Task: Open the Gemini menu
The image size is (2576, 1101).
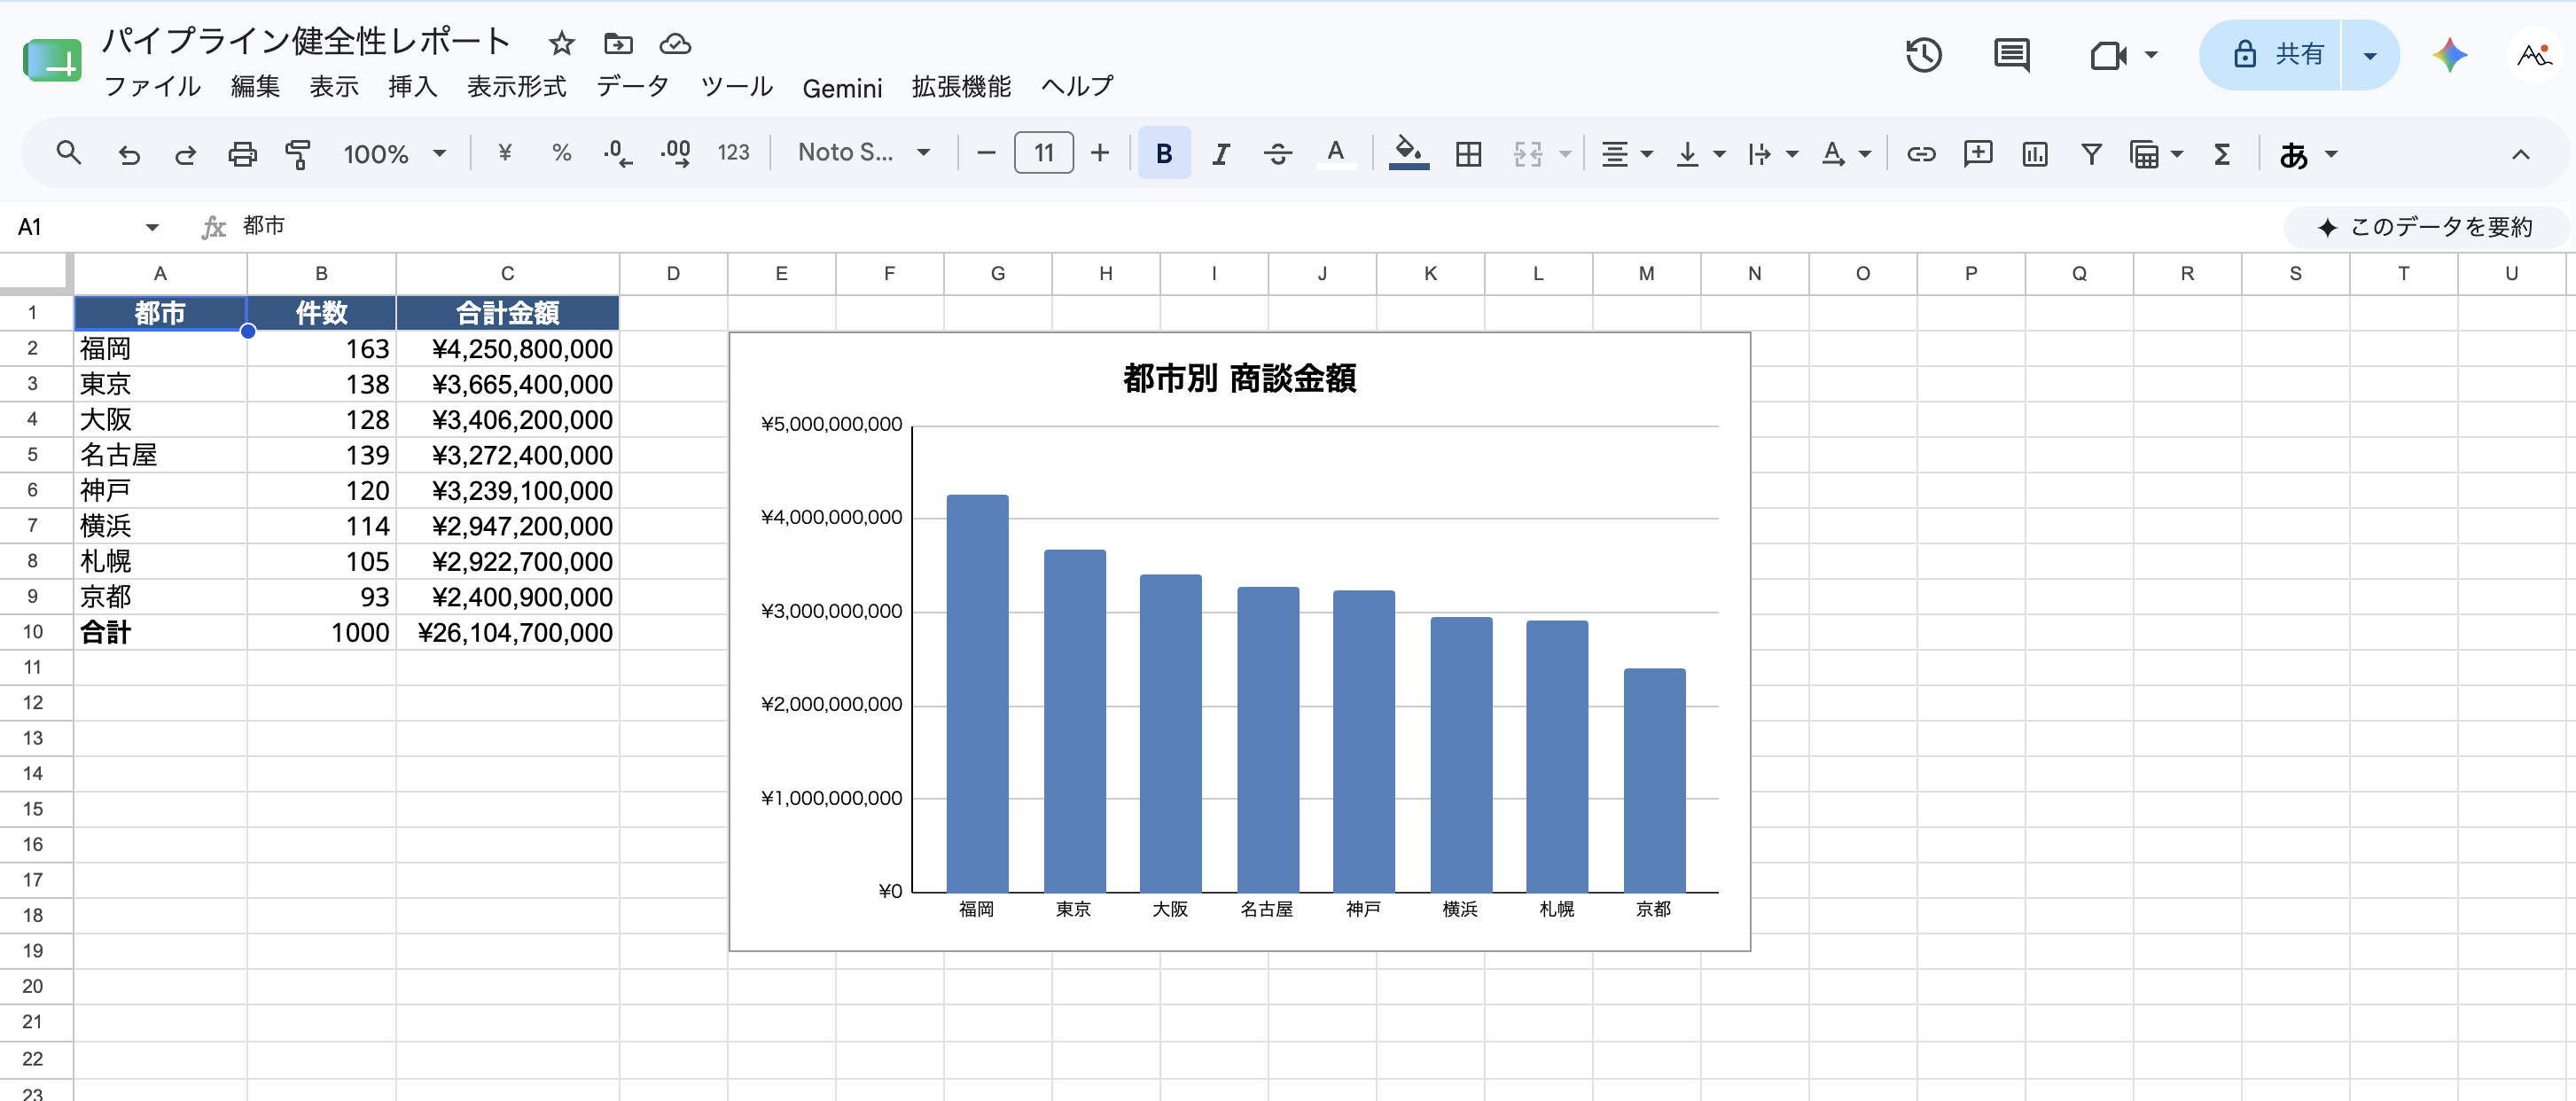Action: pyautogui.click(x=842, y=88)
